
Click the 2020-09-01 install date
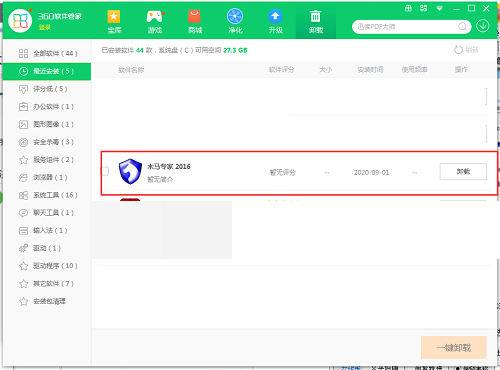tap(371, 173)
